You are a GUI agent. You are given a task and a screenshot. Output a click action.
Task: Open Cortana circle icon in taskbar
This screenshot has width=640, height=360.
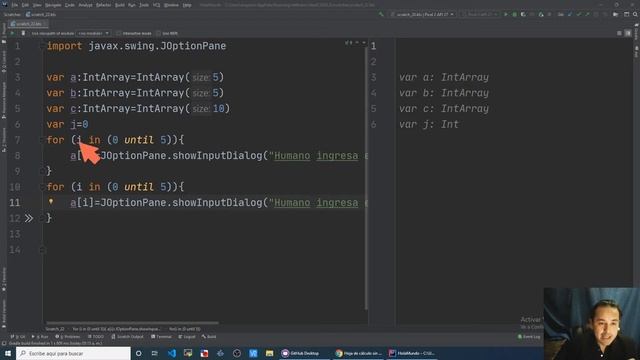point(139,353)
